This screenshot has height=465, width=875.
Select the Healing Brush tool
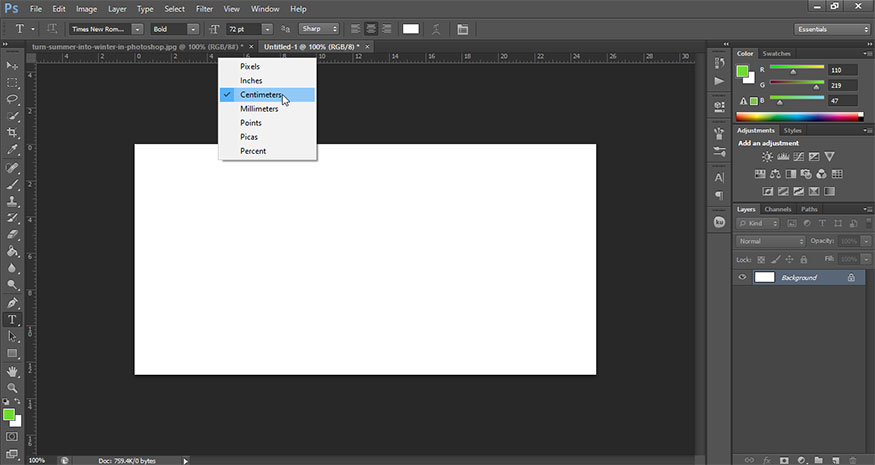pyautogui.click(x=12, y=167)
